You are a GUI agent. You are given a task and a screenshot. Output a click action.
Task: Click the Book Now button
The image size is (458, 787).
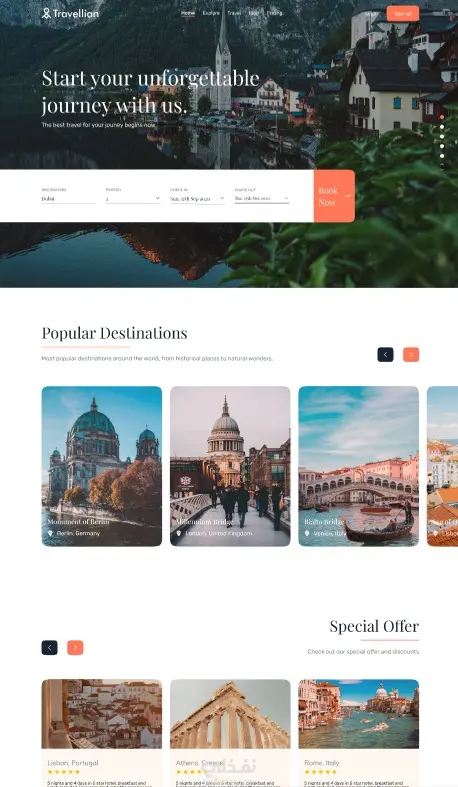point(334,196)
